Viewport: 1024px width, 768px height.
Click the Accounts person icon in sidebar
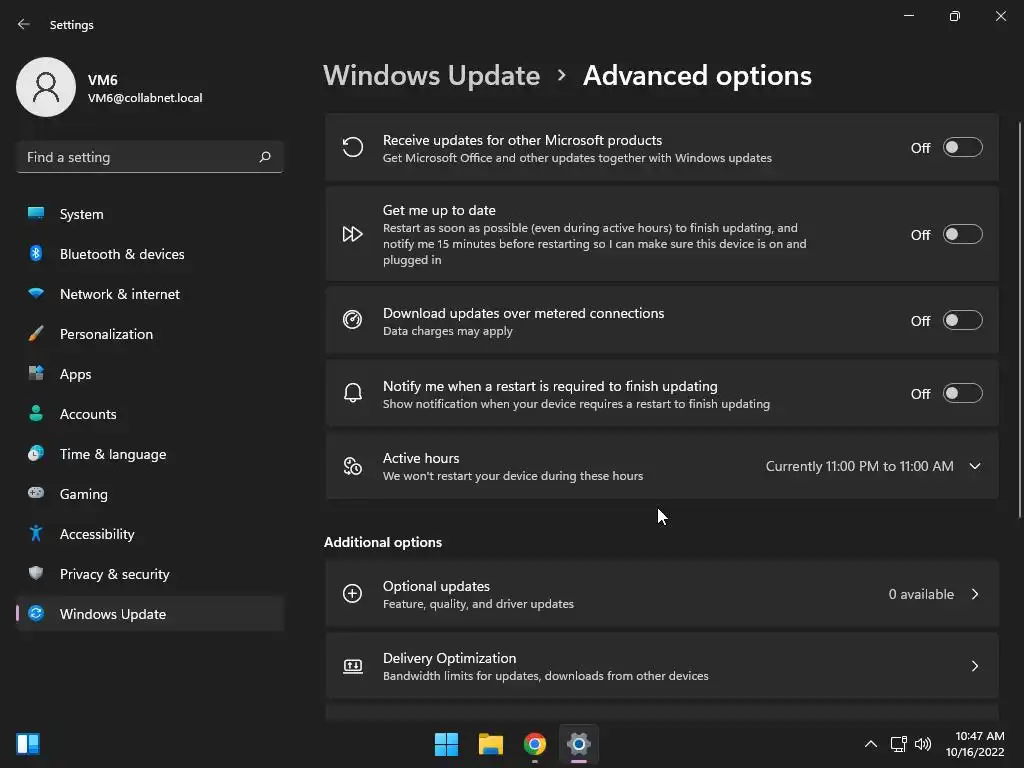point(36,413)
